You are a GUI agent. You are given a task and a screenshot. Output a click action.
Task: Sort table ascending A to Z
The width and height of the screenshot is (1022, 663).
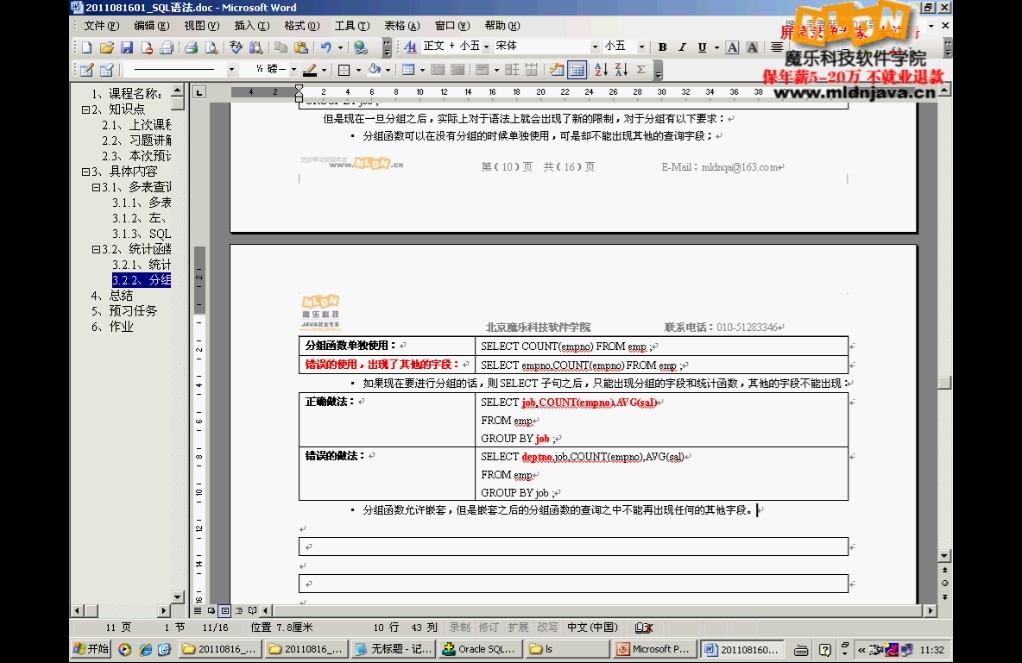[601, 70]
